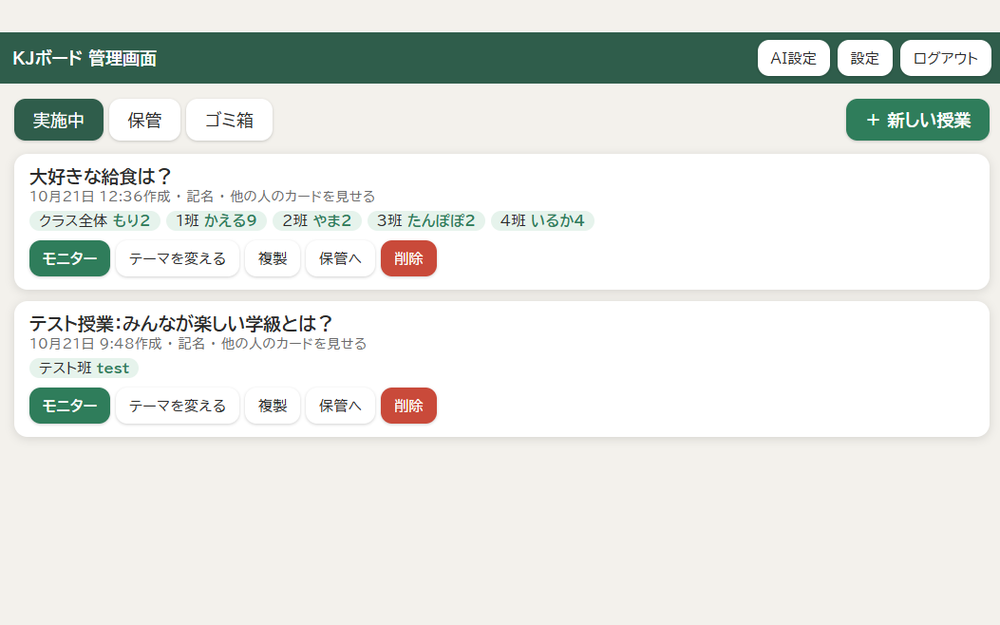
Task: Choose the 3班 たんぽぽ2 group tag
Action: [x=426, y=221]
